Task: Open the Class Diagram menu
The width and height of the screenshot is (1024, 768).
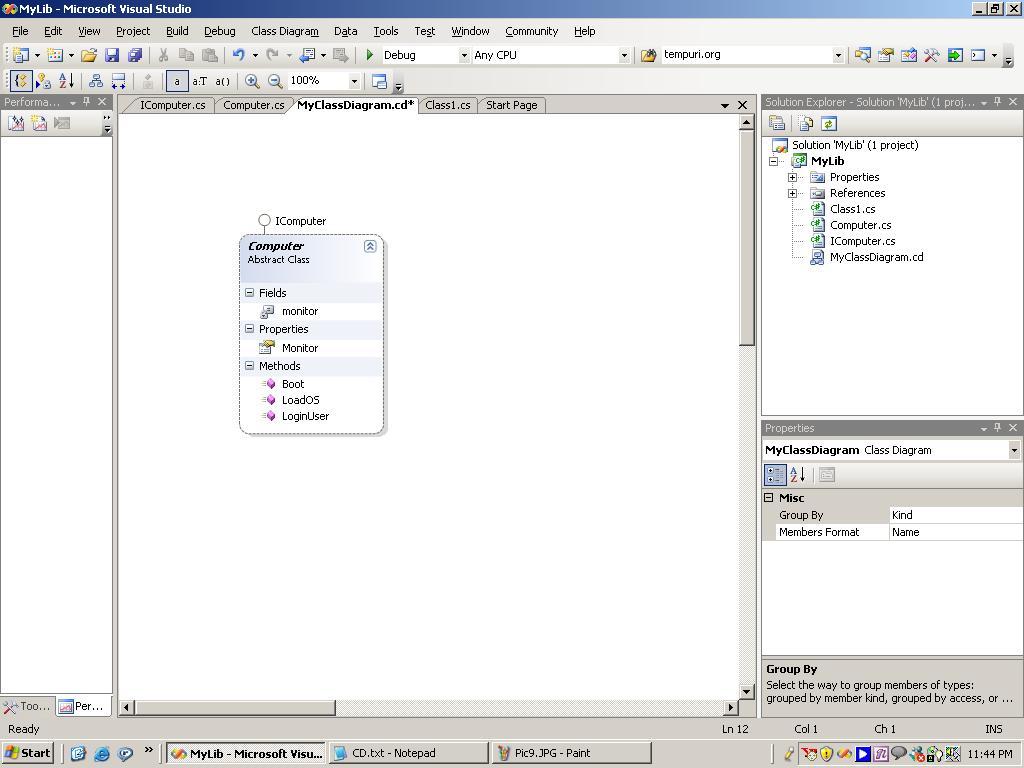Action: [285, 31]
